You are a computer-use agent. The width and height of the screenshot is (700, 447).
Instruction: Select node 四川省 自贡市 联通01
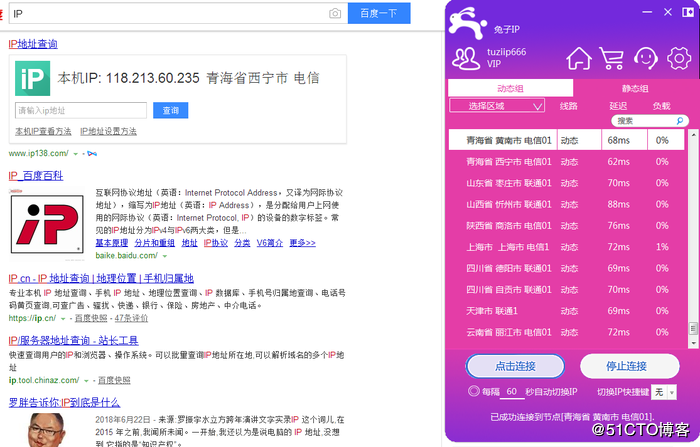tap(566, 290)
